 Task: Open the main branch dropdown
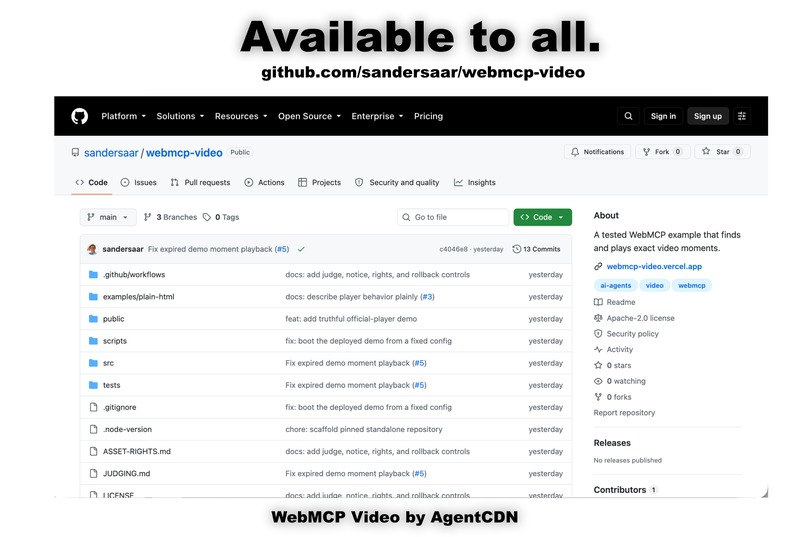coord(108,217)
